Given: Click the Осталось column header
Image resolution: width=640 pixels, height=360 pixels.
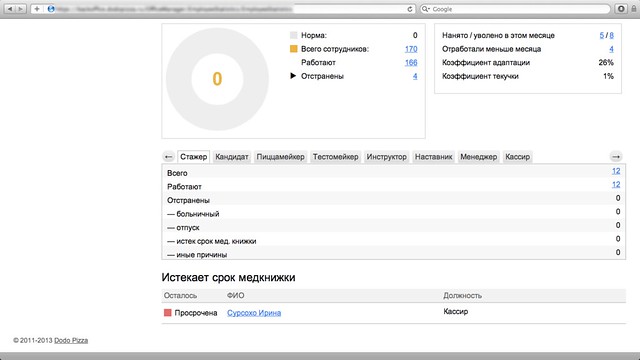Looking at the screenshot, I should pos(180,296).
